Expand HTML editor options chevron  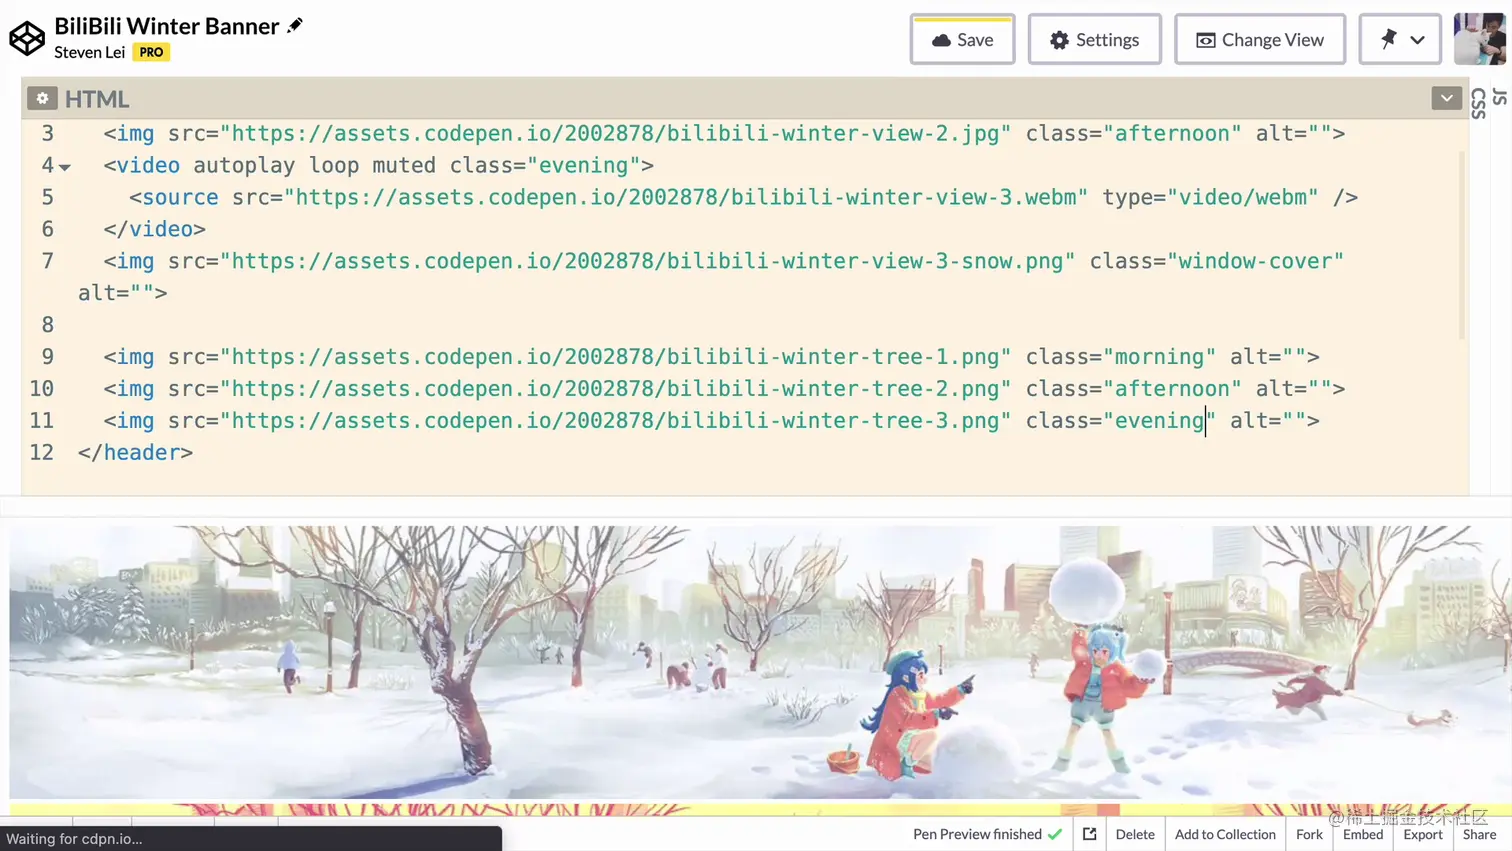point(1446,98)
